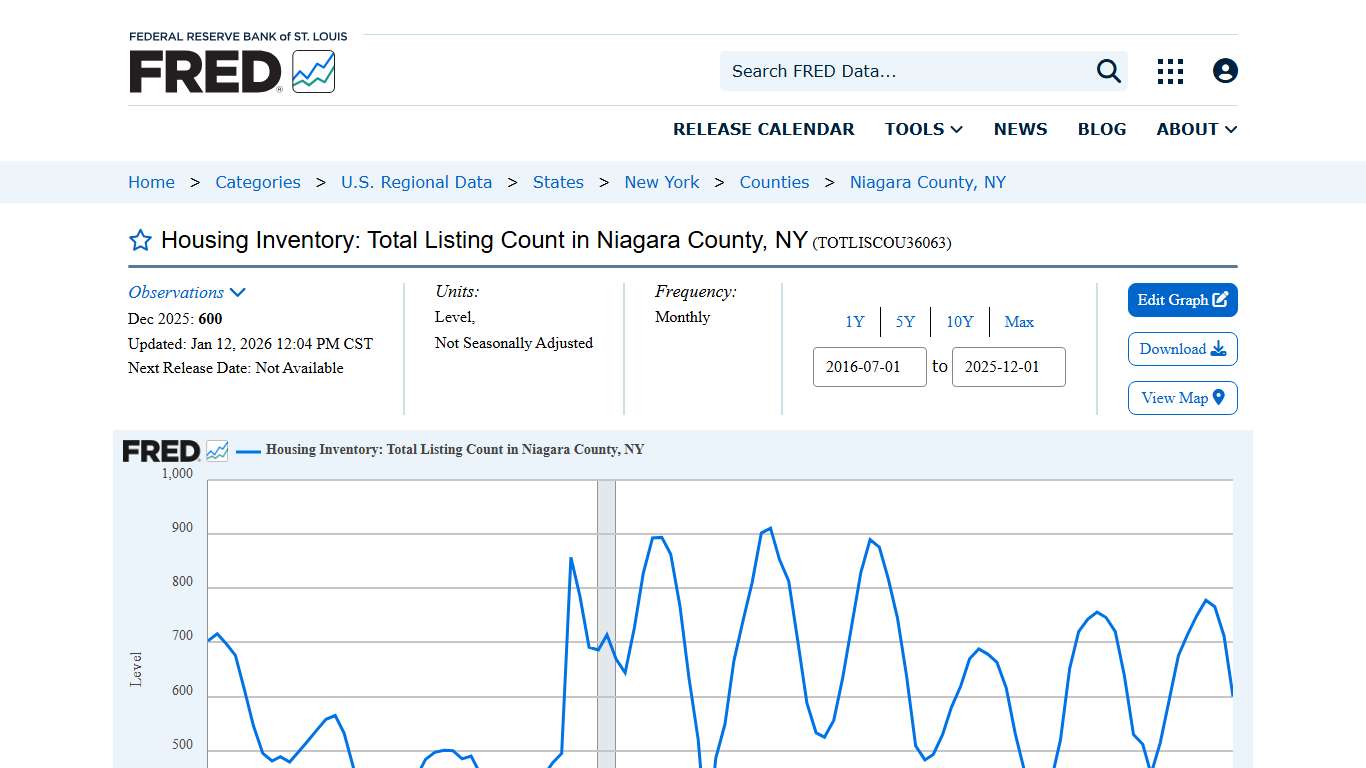The image size is (1366, 768).
Task: Click the small FRED logo inside the graph
Action: (x=172, y=450)
